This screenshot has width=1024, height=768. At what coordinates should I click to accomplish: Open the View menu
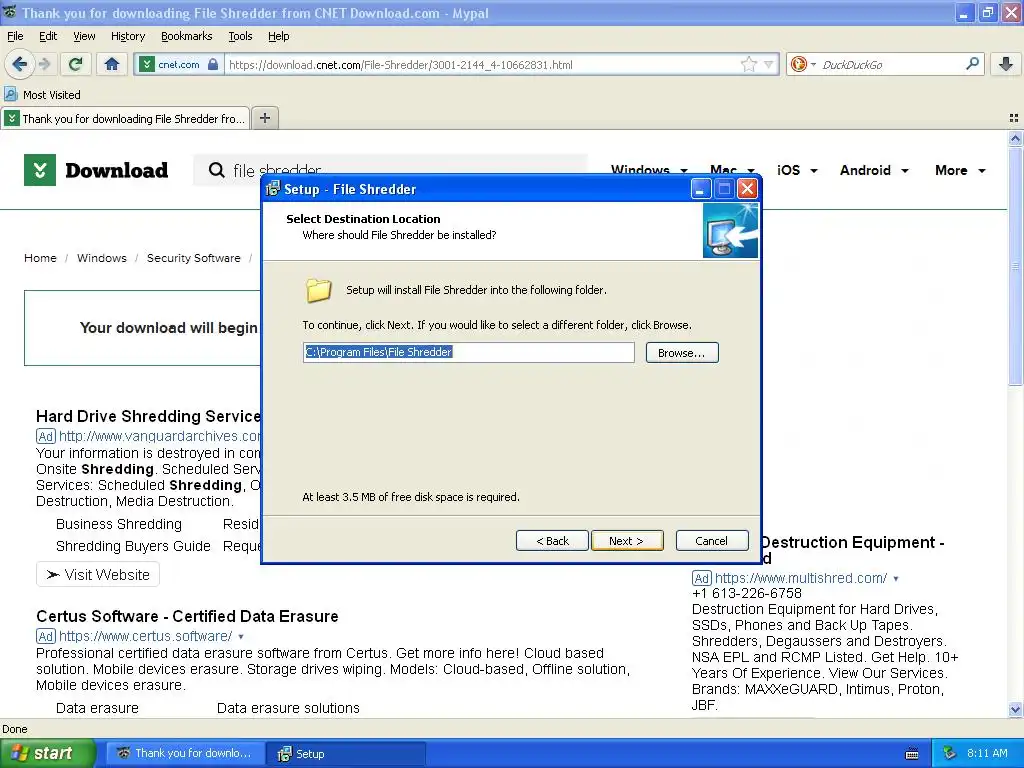coord(84,36)
